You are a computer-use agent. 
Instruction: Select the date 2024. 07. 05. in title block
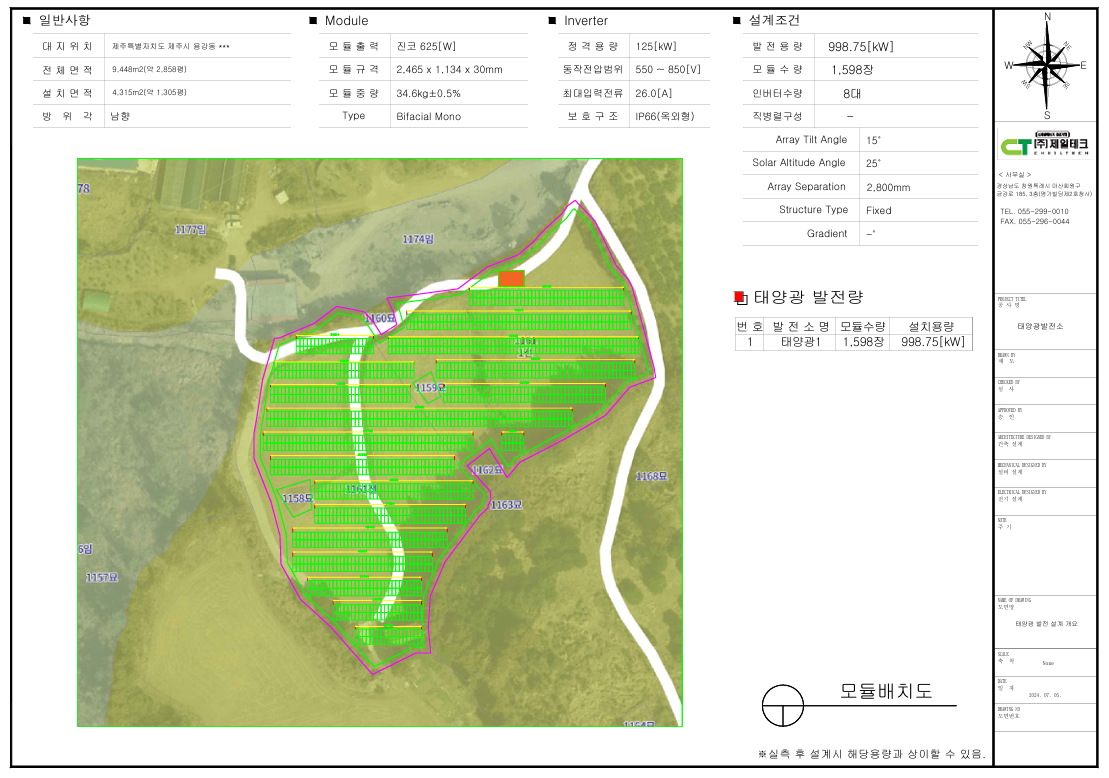pos(1045,695)
